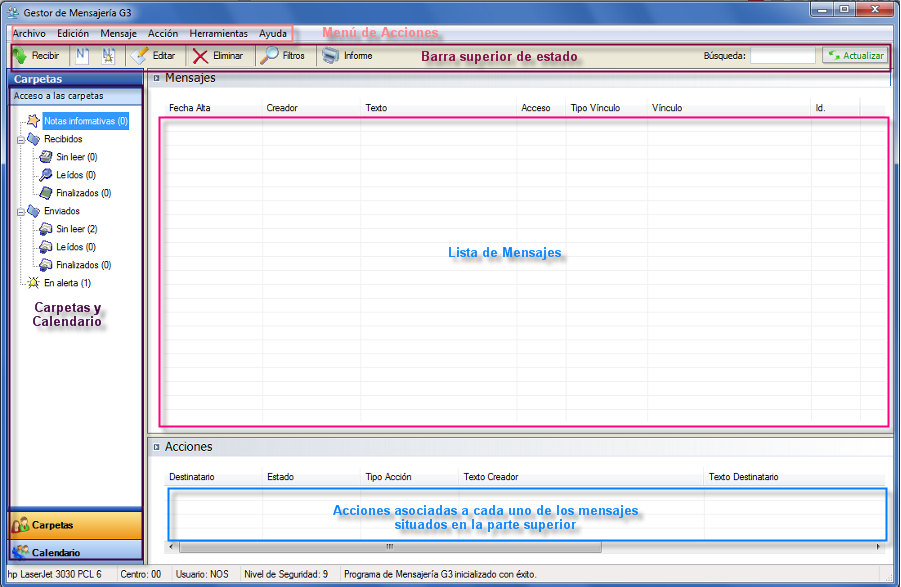Click 'Centro: 00' in status bar
This screenshot has height=587, width=901.
pyautogui.click(x=141, y=574)
